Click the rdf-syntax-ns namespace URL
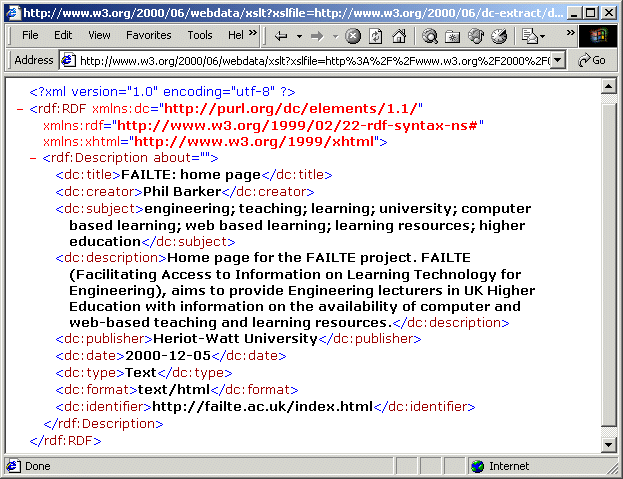The image size is (623, 479). click(x=297, y=126)
